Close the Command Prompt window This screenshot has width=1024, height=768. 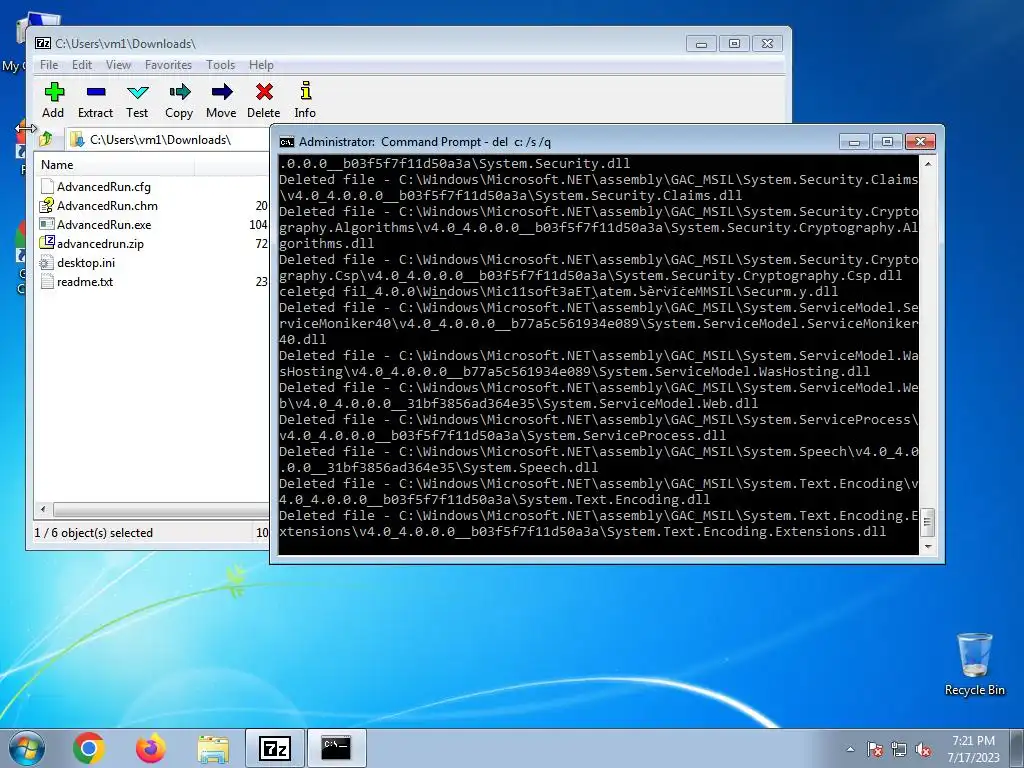tap(920, 141)
